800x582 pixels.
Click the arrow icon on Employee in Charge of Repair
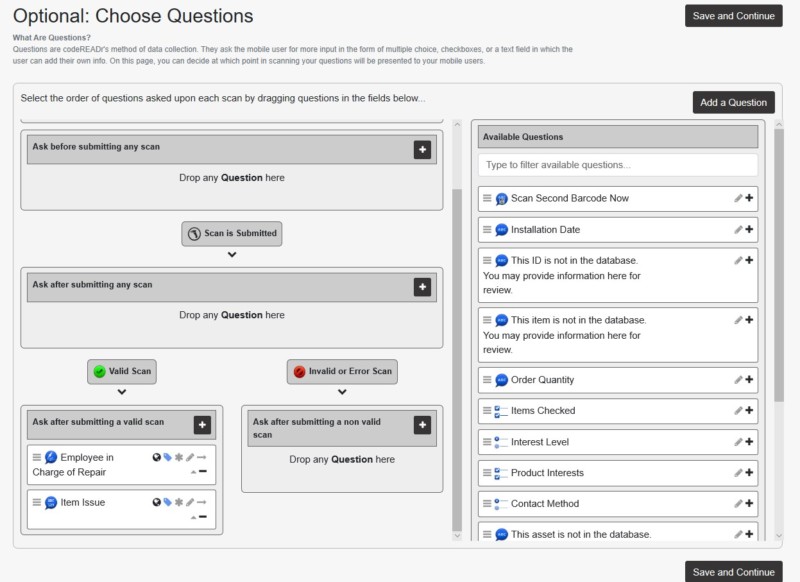click(x=202, y=458)
